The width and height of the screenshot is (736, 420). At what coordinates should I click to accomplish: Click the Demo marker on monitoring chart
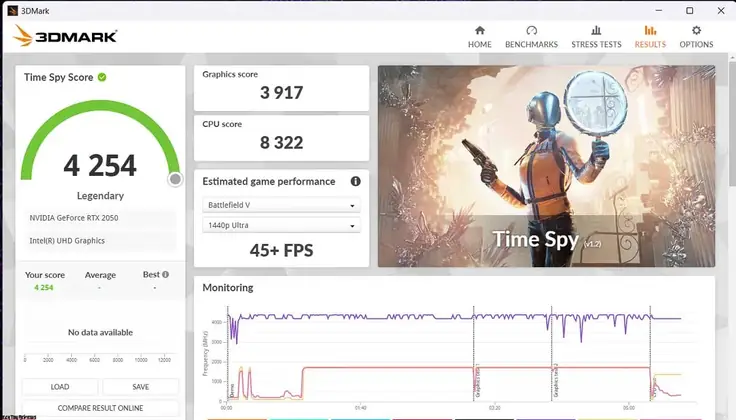pyautogui.click(x=232, y=390)
